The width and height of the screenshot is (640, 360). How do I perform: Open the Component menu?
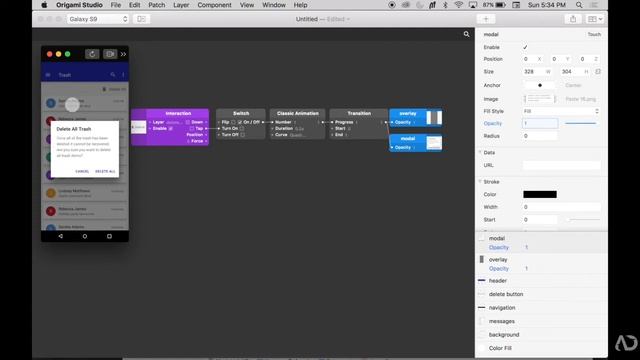214,5
